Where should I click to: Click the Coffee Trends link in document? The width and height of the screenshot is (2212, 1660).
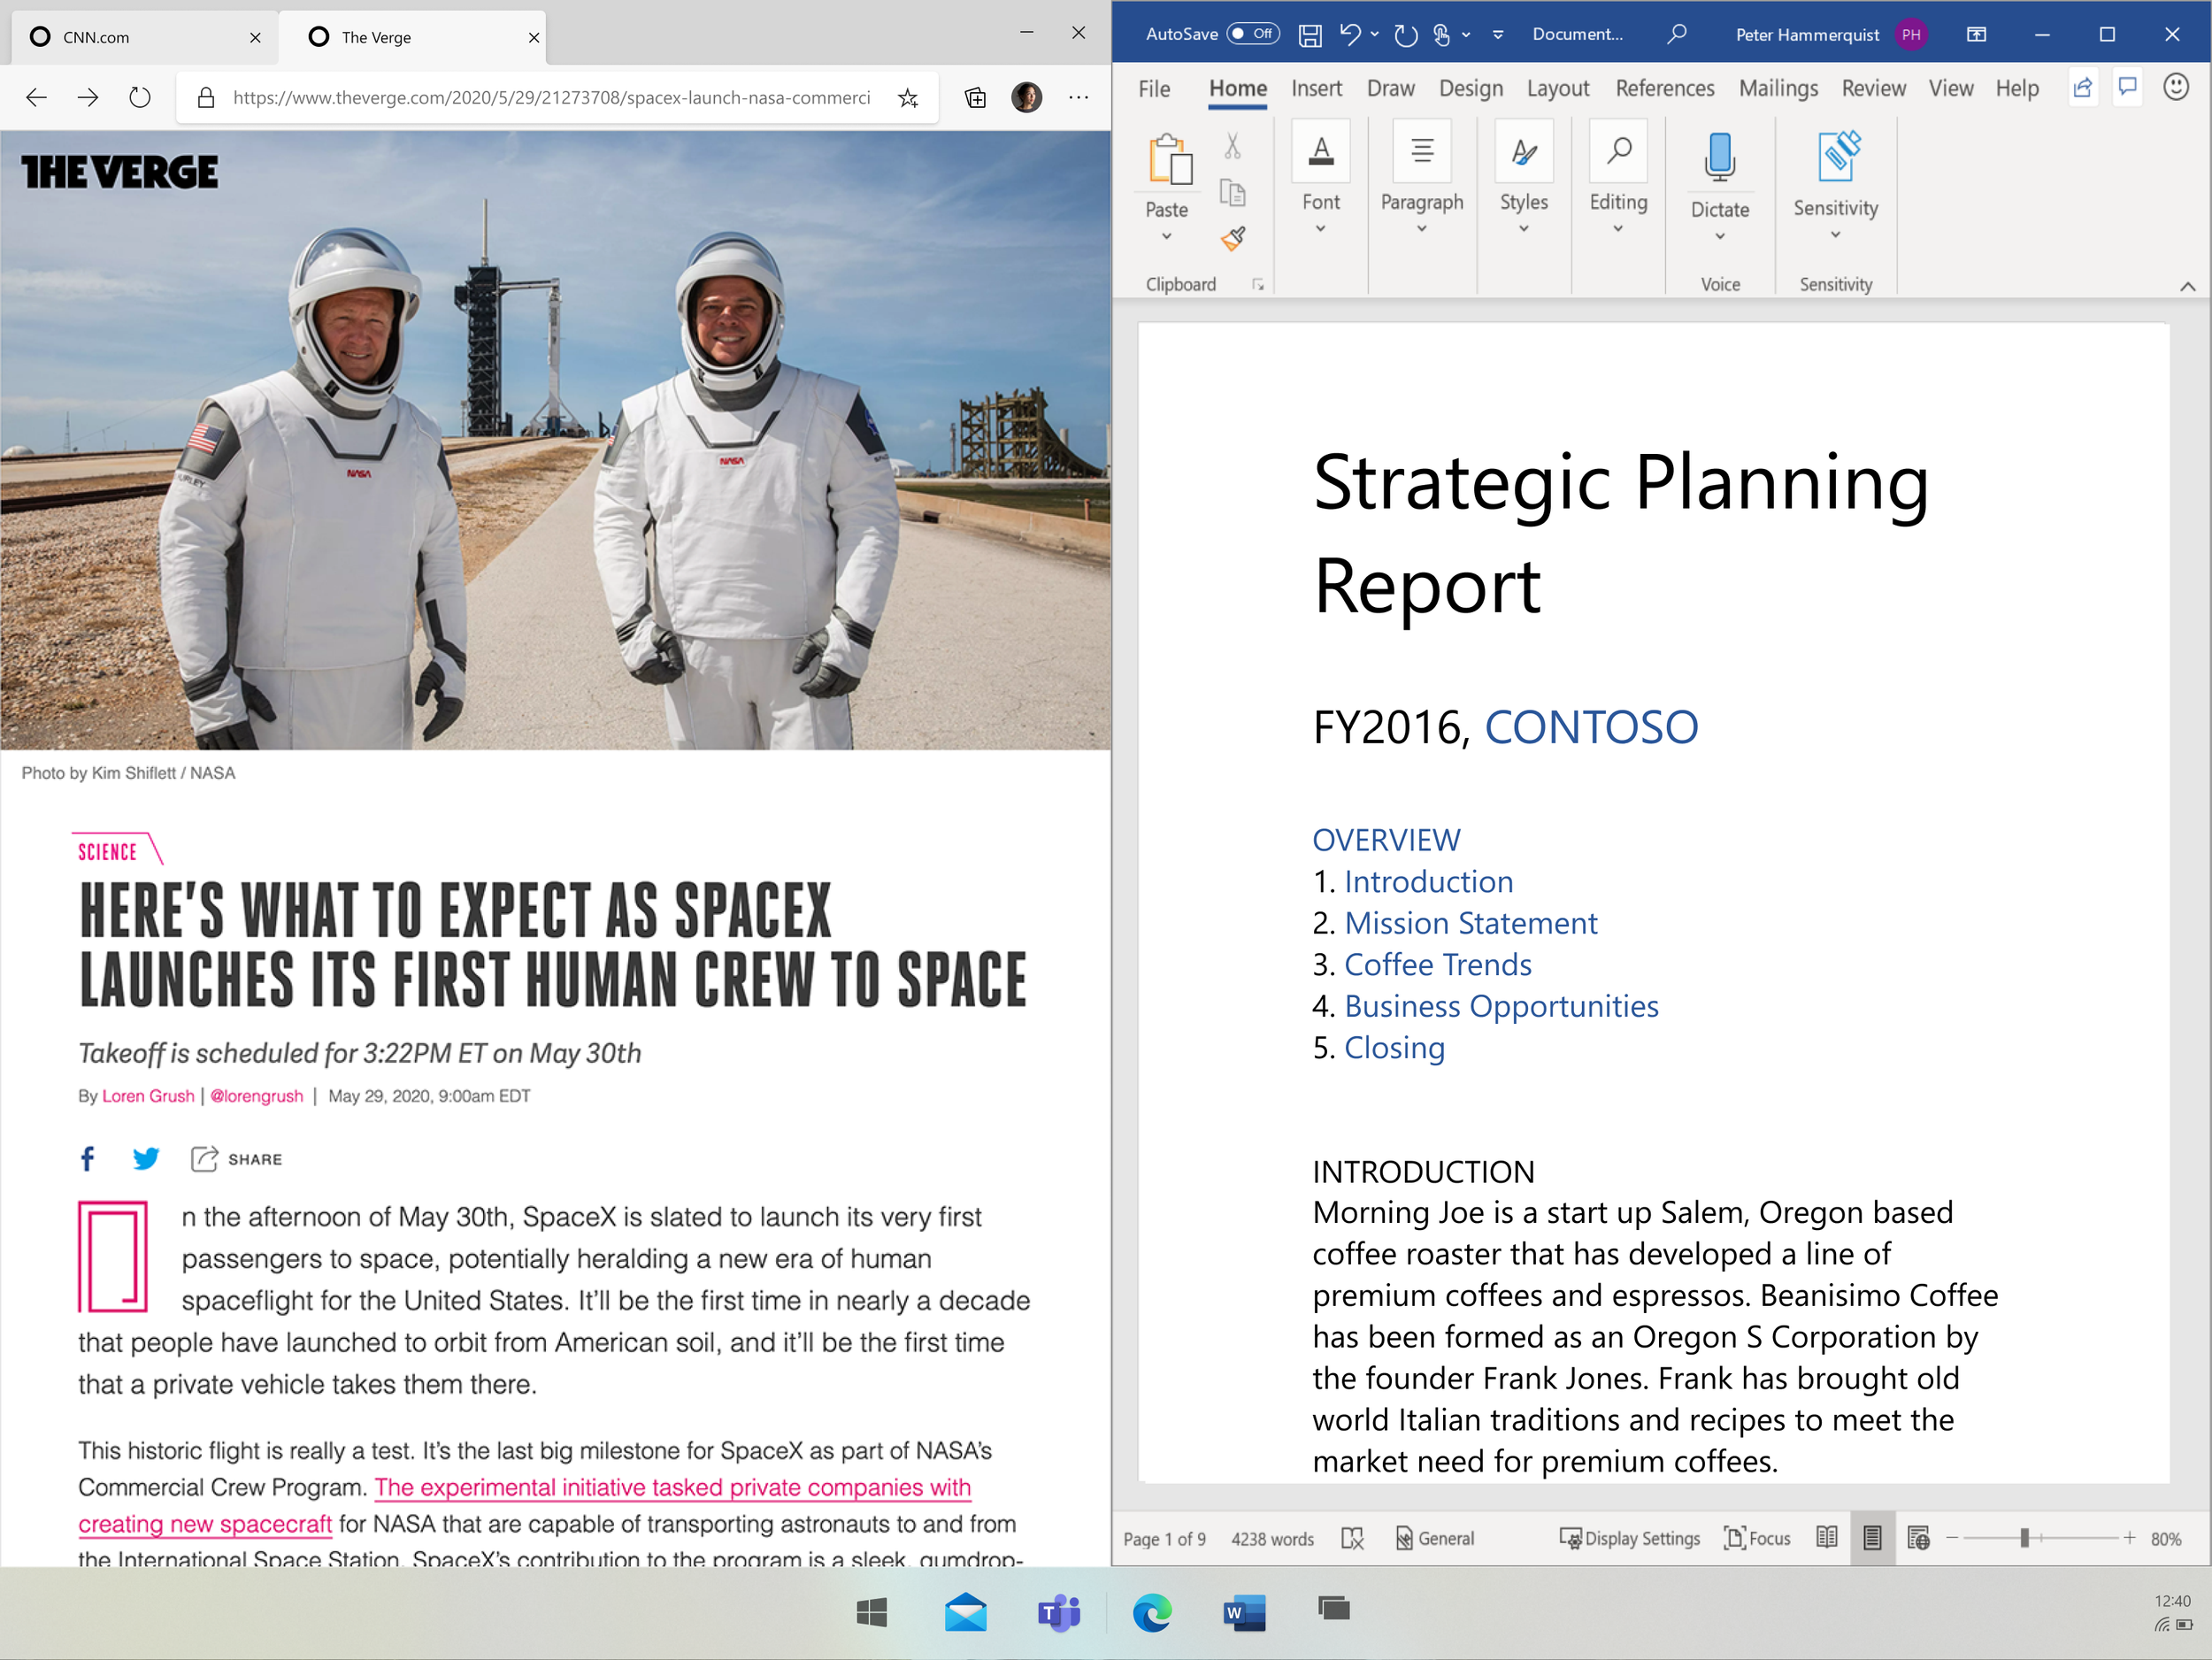point(1437,964)
